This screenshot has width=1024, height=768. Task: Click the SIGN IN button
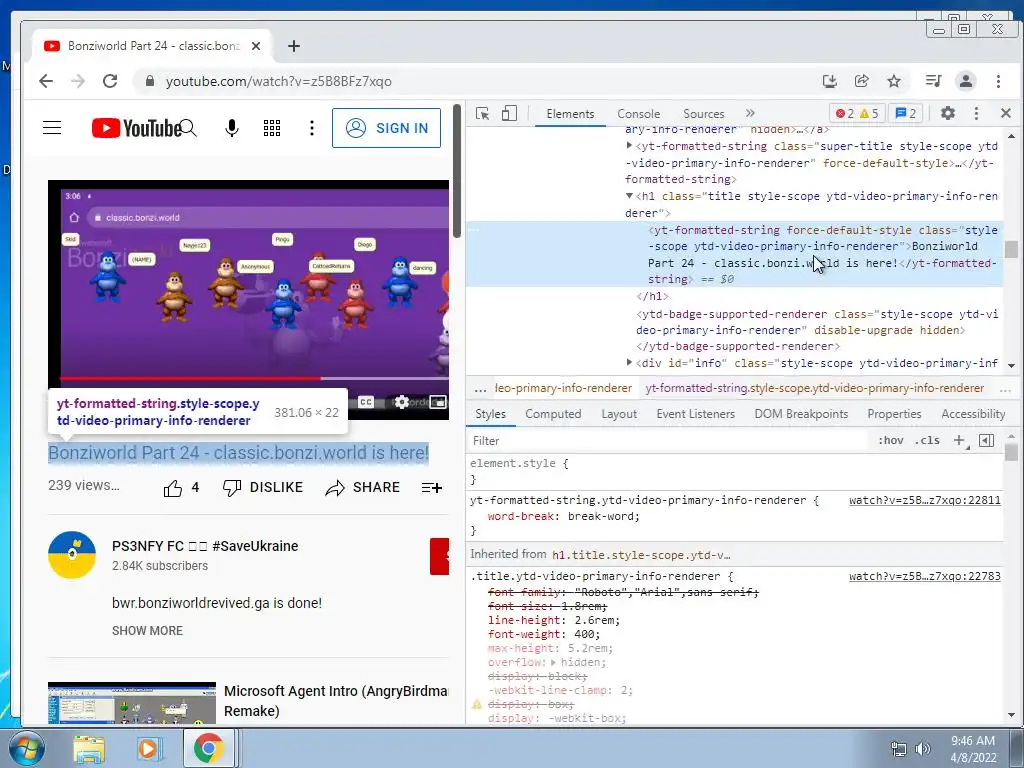point(387,128)
